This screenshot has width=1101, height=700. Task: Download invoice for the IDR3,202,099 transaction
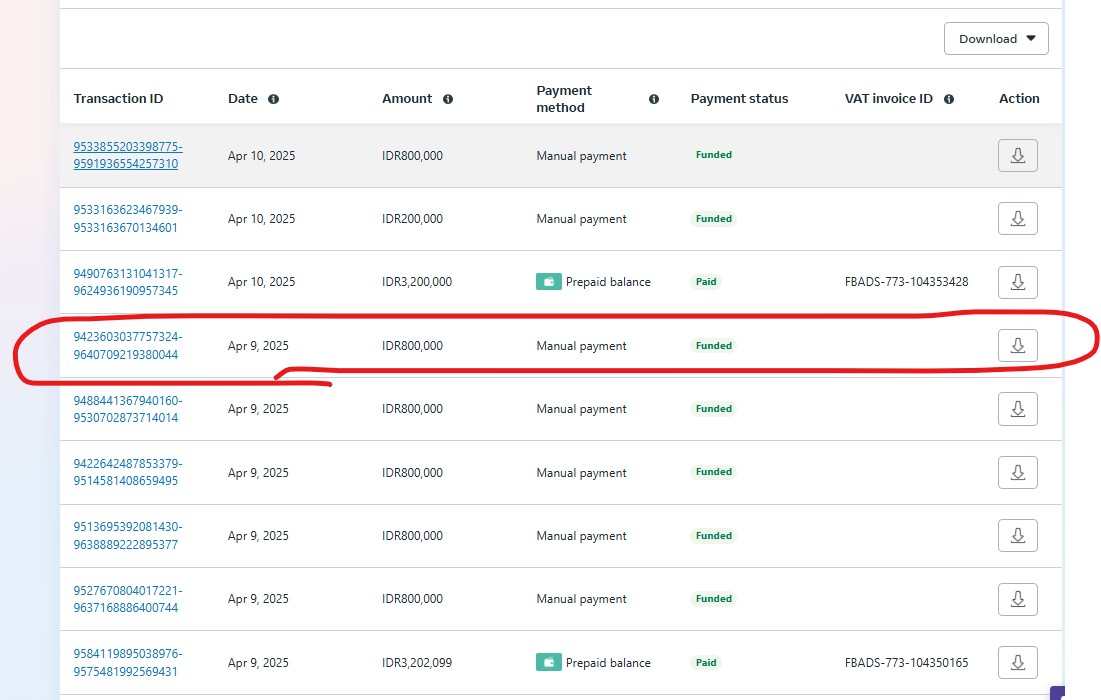click(x=1017, y=662)
